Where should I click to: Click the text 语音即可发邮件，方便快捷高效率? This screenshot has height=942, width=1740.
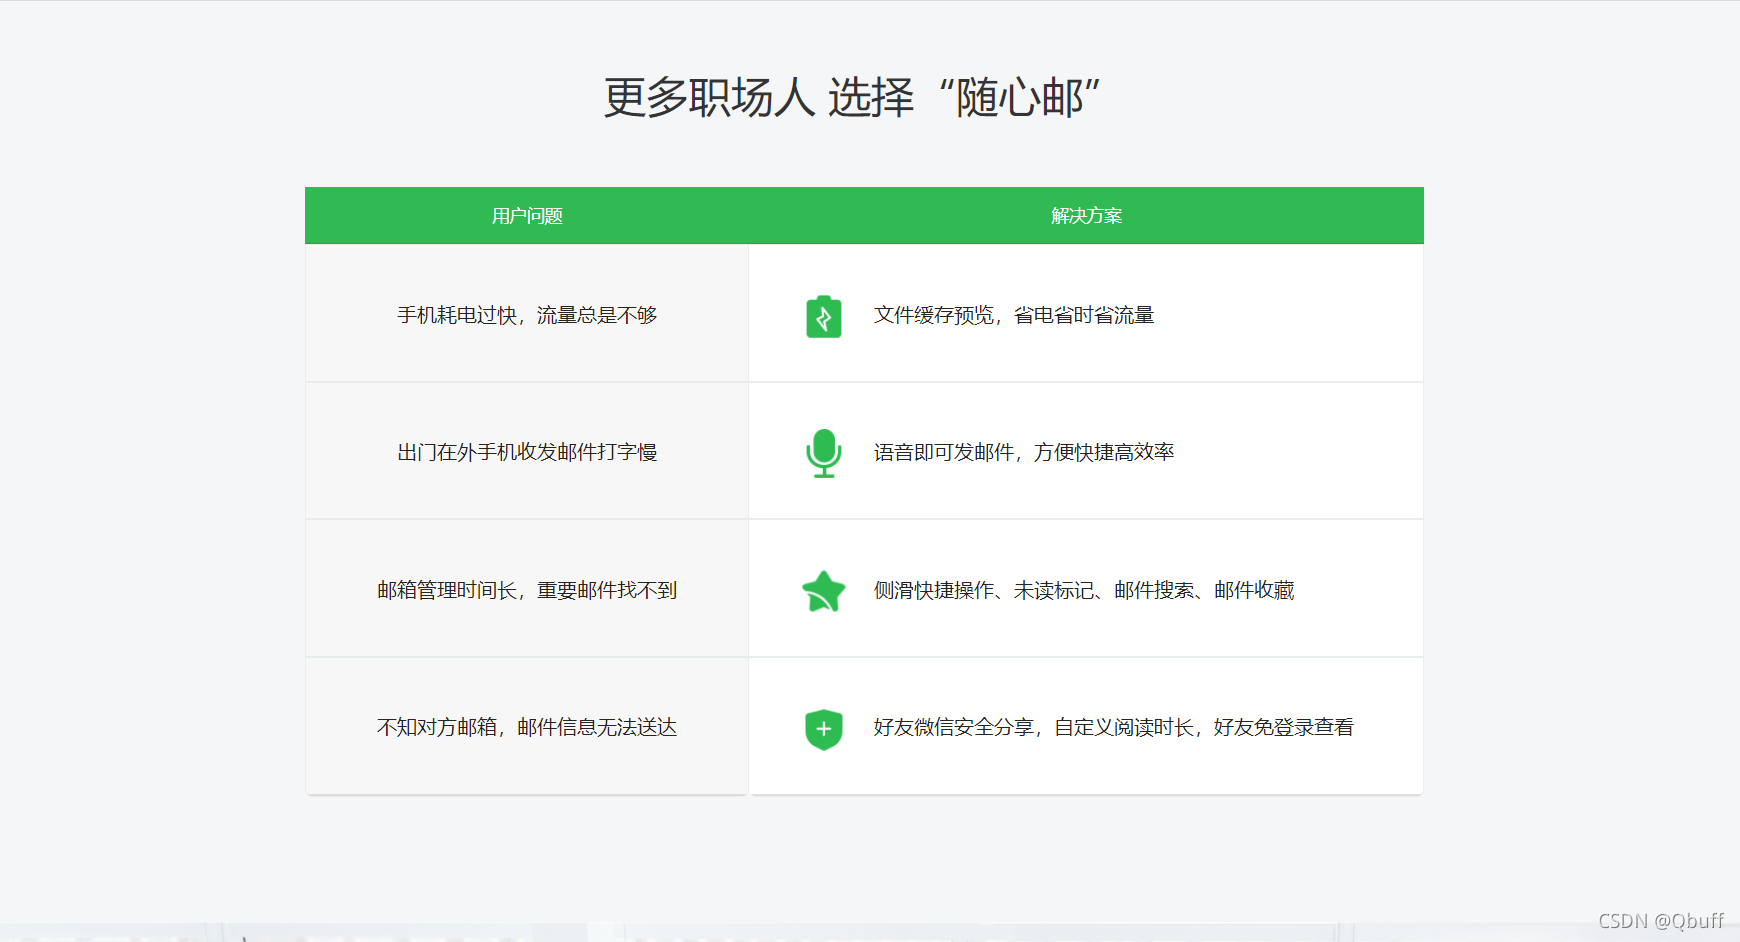(1024, 452)
